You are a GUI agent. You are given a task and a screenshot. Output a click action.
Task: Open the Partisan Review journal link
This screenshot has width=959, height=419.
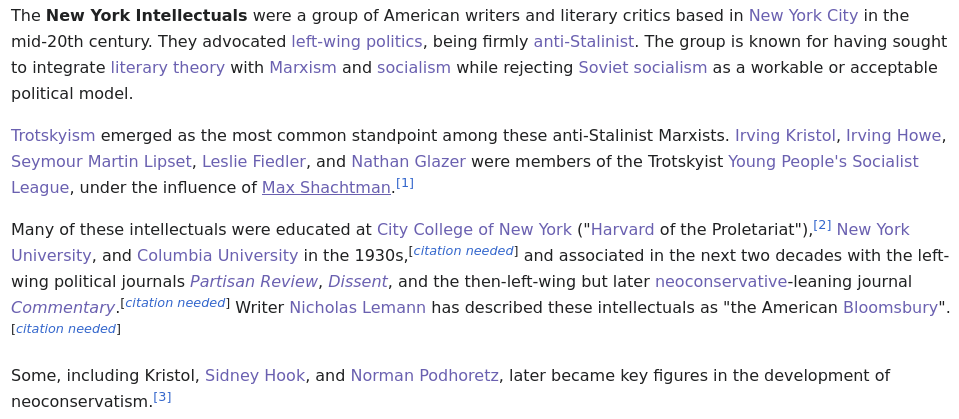(x=254, y=282)
